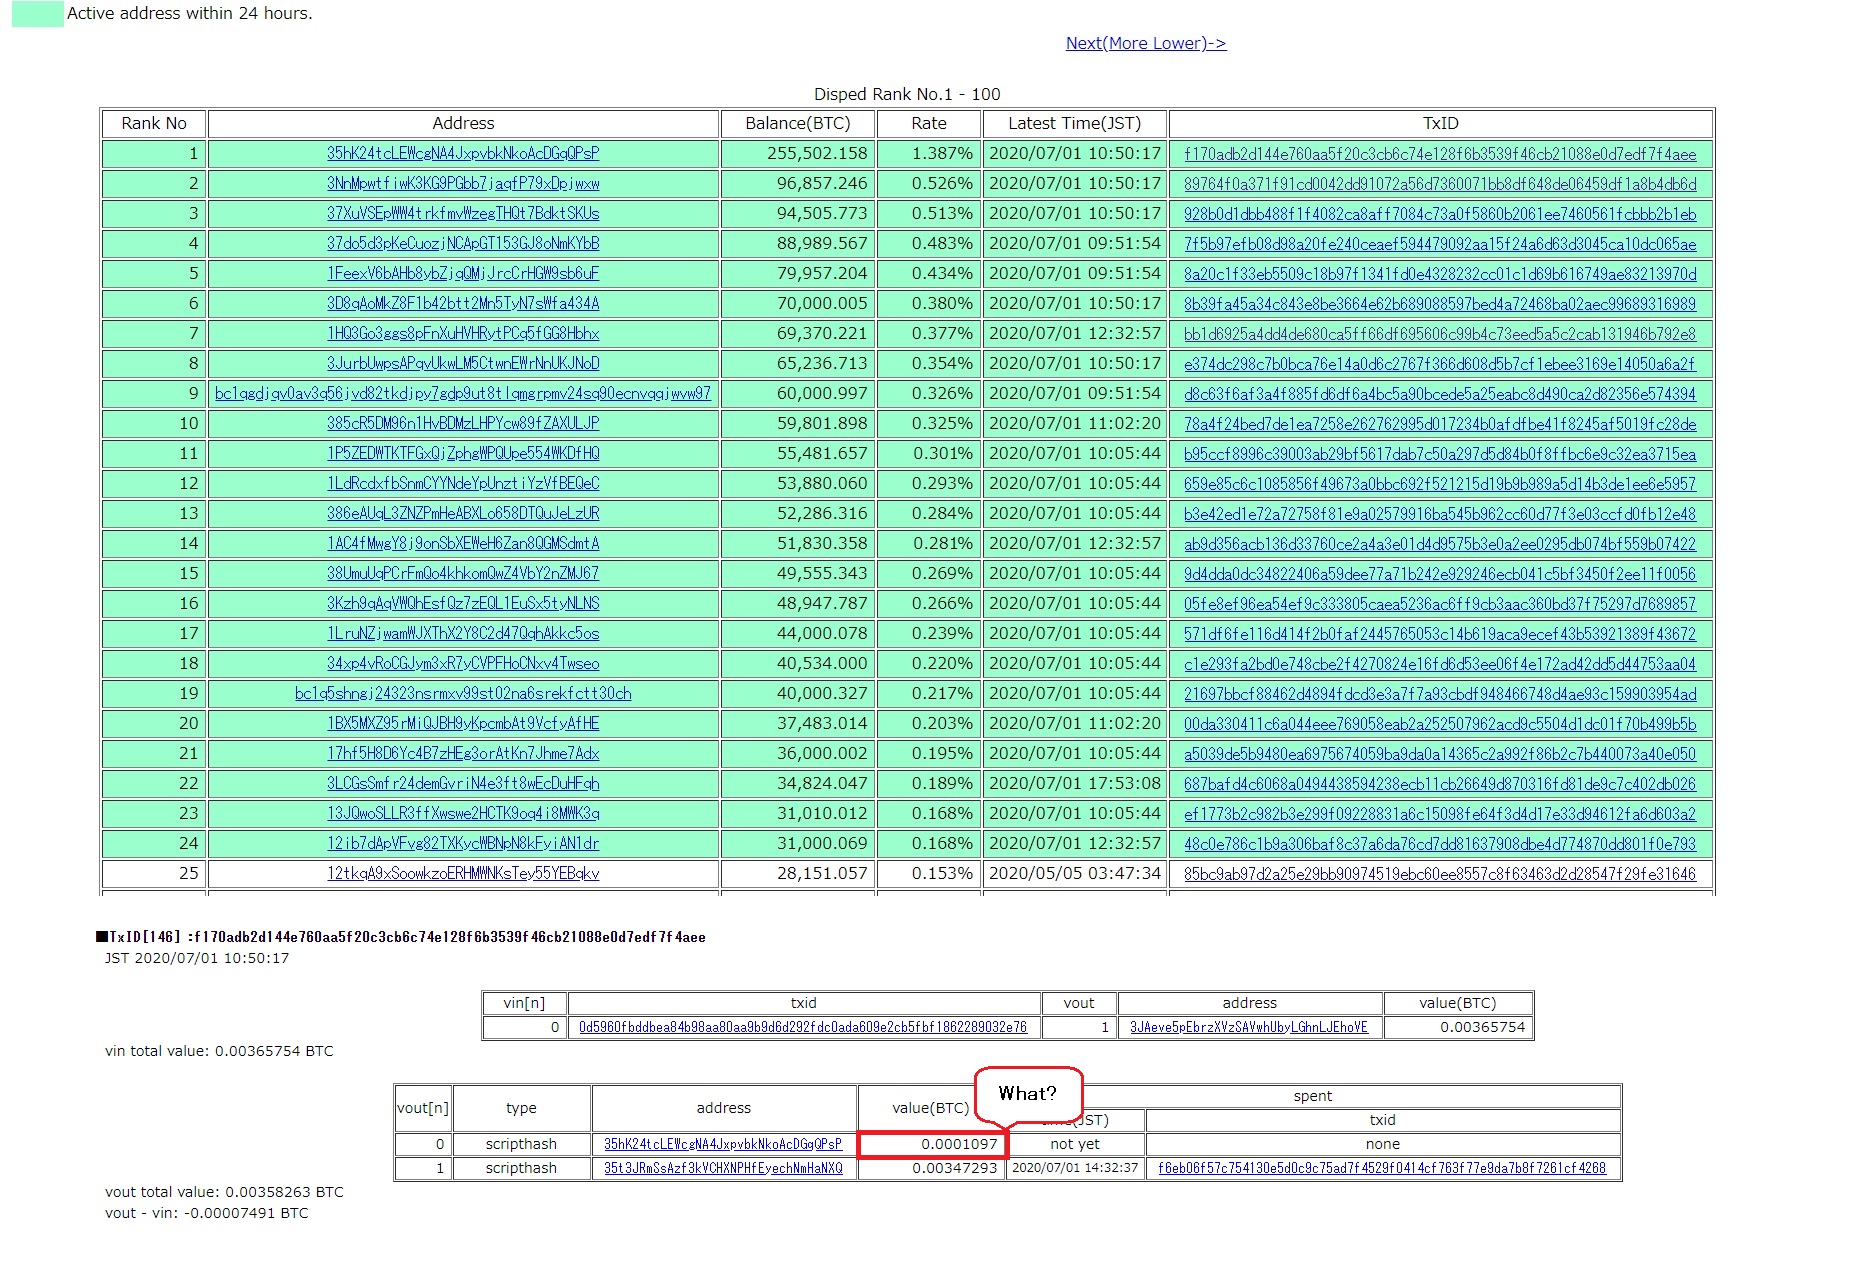The image size is (1858, 1286).
Task: Select the Latest Time(JST) column header
Action: tap(1074, 123)
